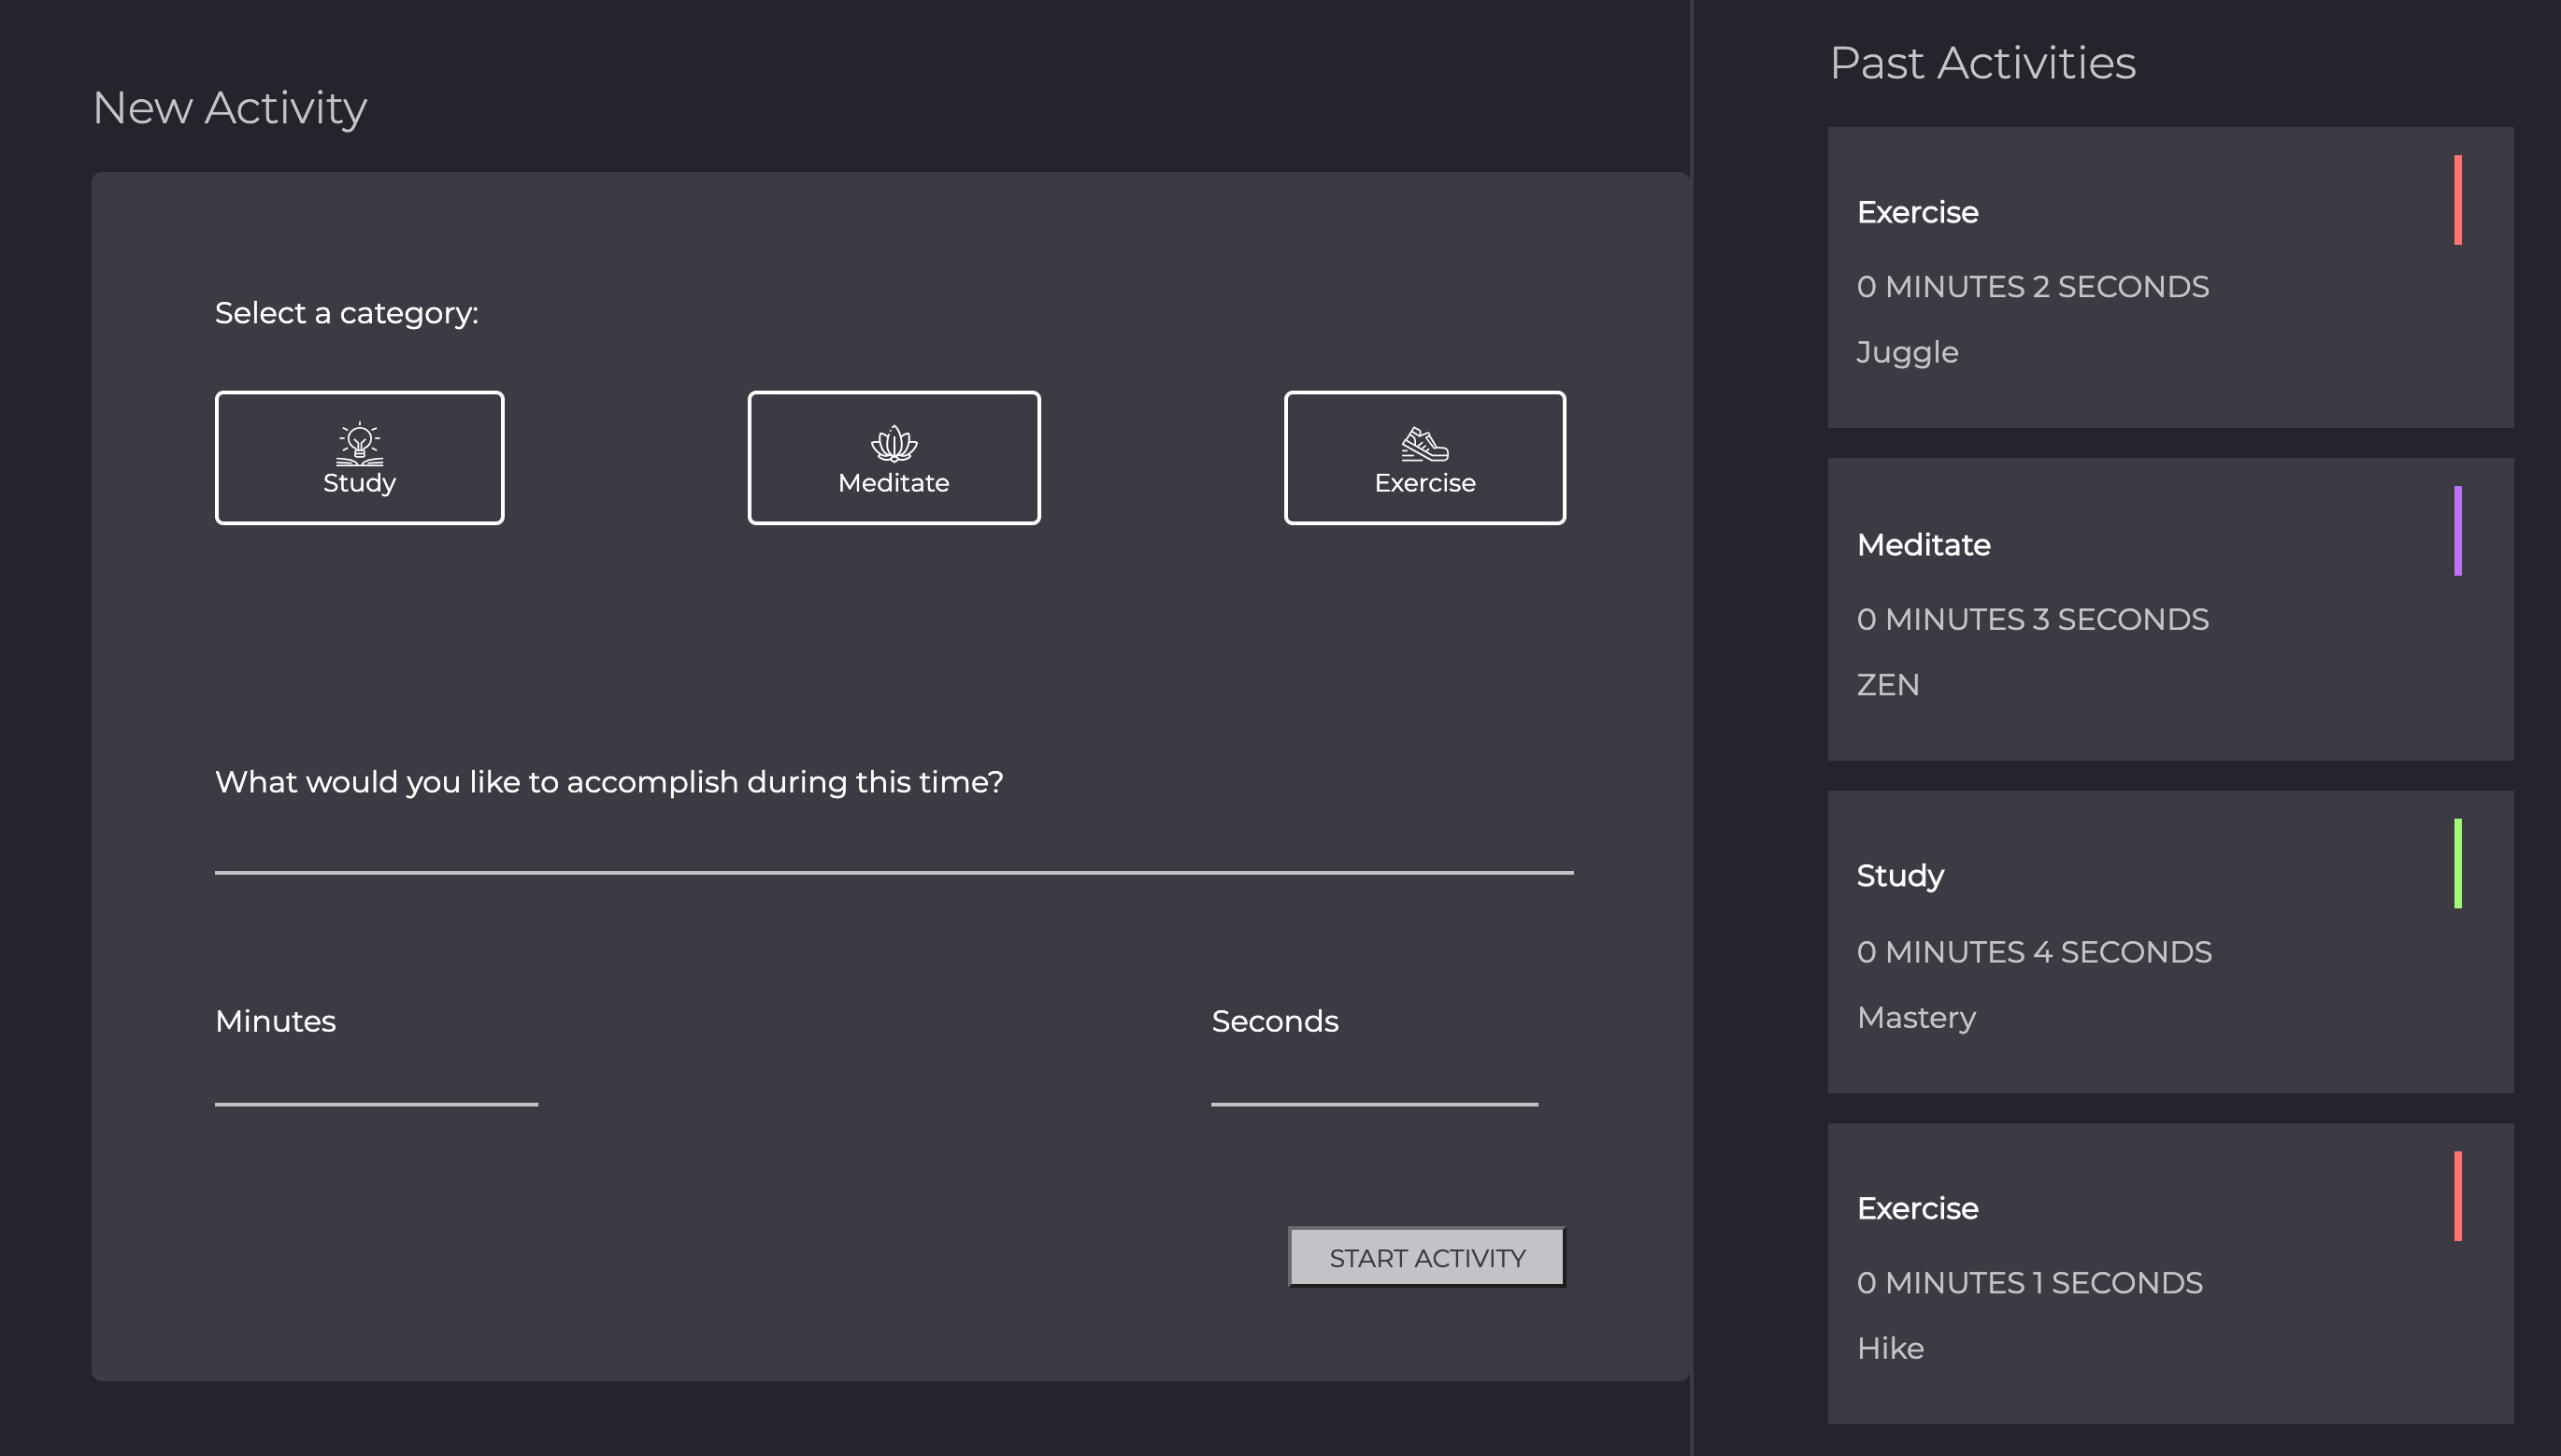The image size is (2561, 1456).
Task: Select the Study category label
Action: [359, 483]
